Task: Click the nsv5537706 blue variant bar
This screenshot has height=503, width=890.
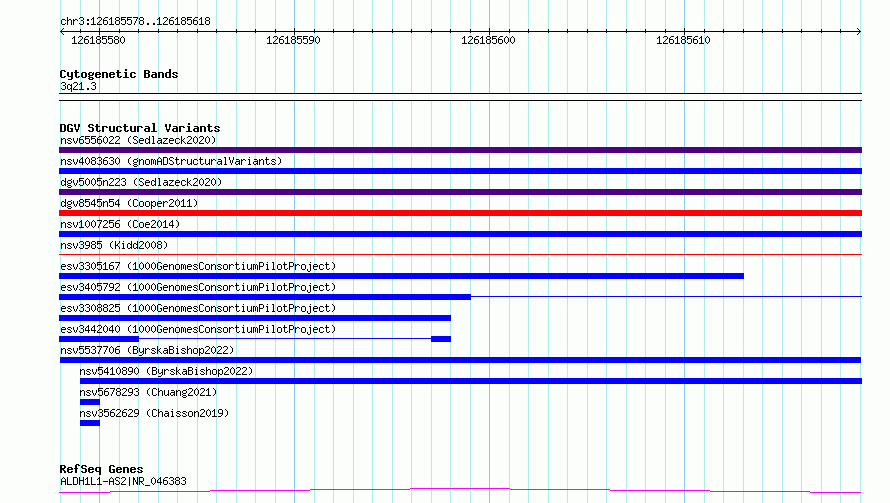Action: [x=460, y=360]
